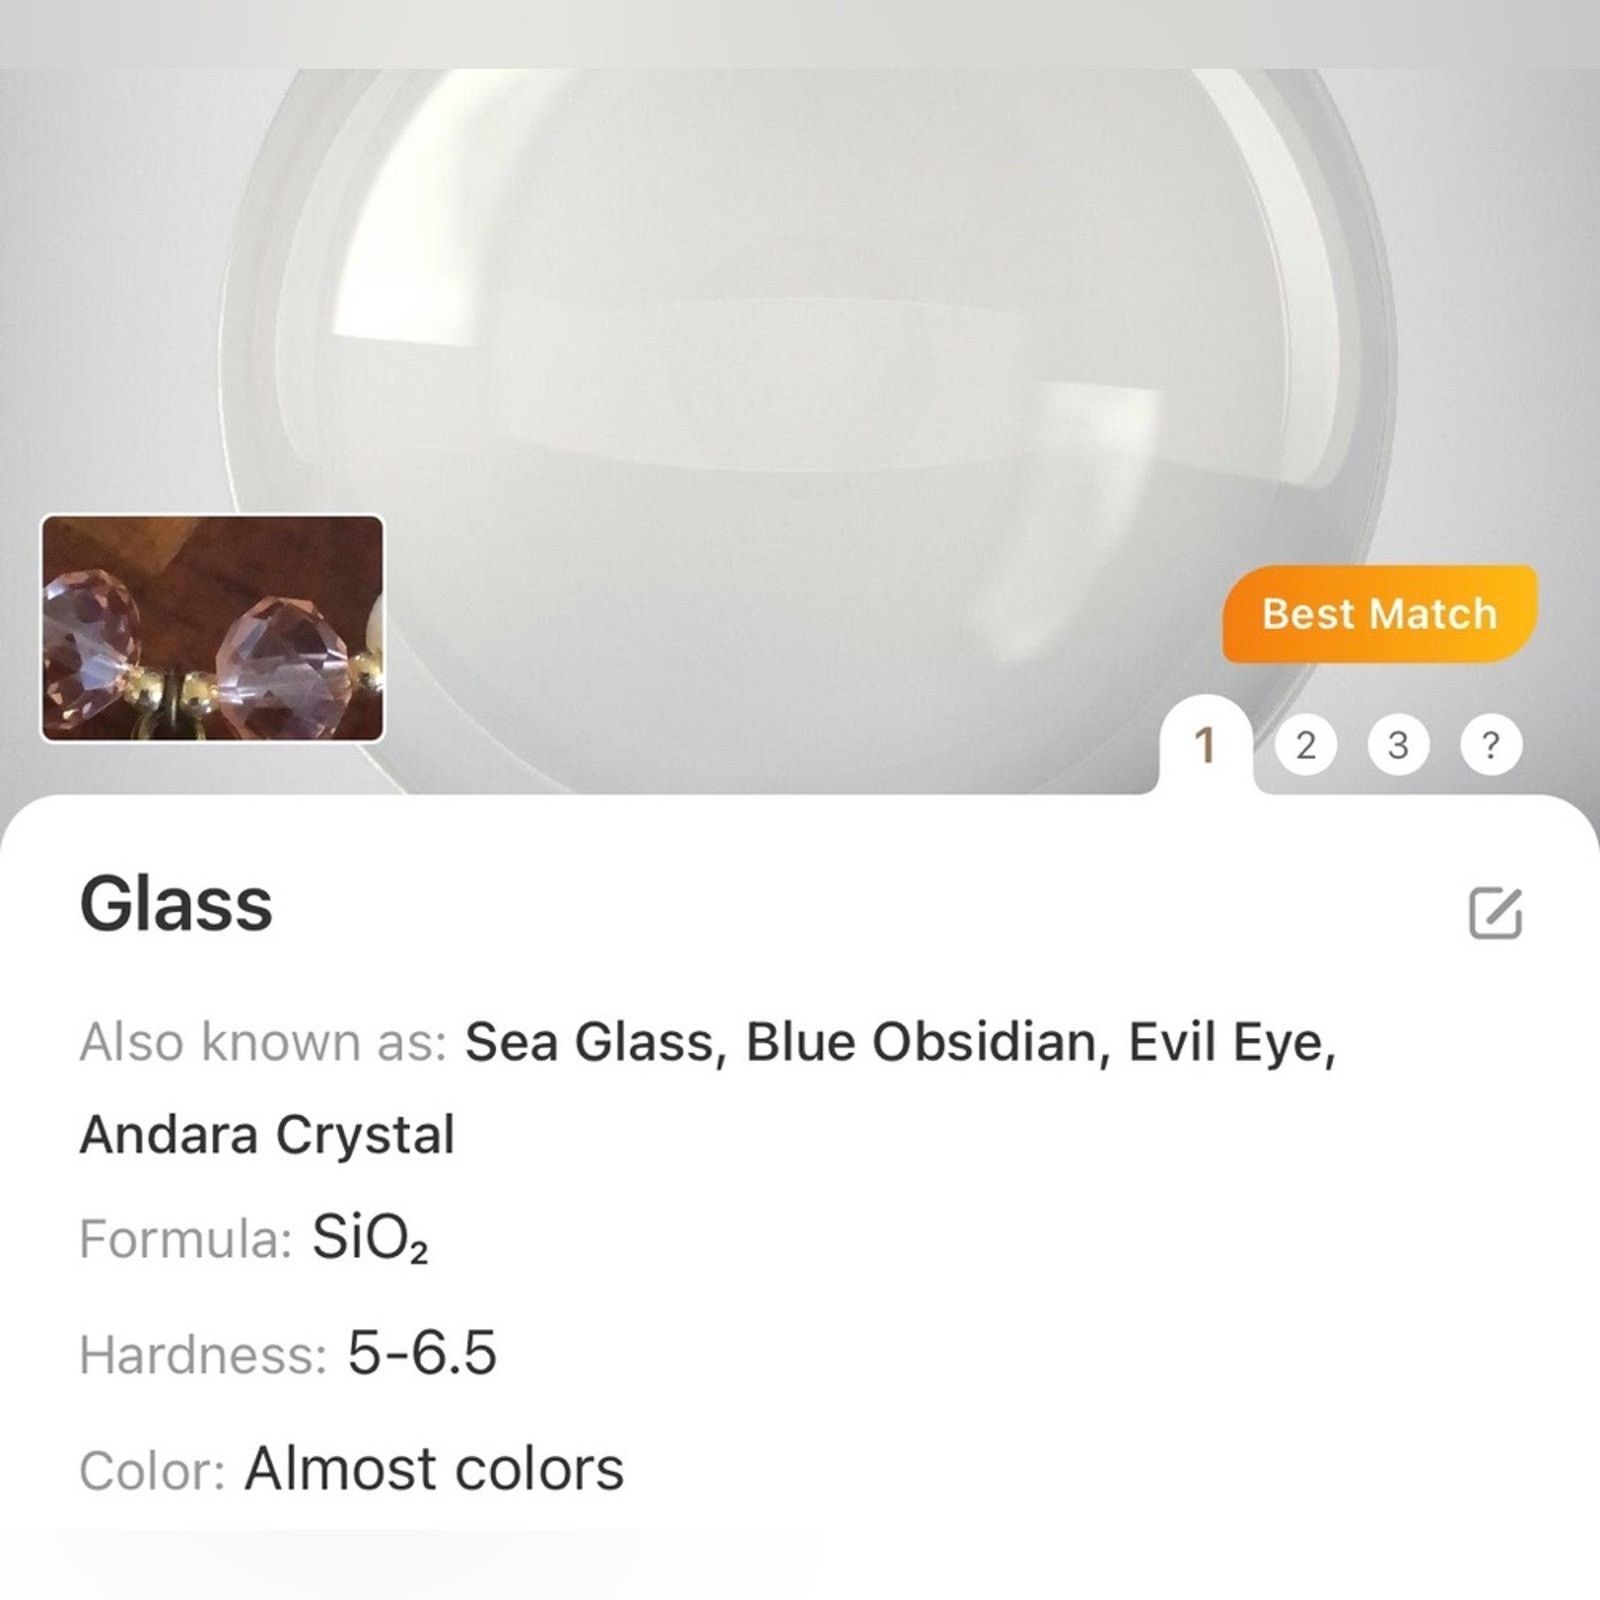
Task: Tap the Color label
Action: pyautogui.click(x=152, y=1471)
